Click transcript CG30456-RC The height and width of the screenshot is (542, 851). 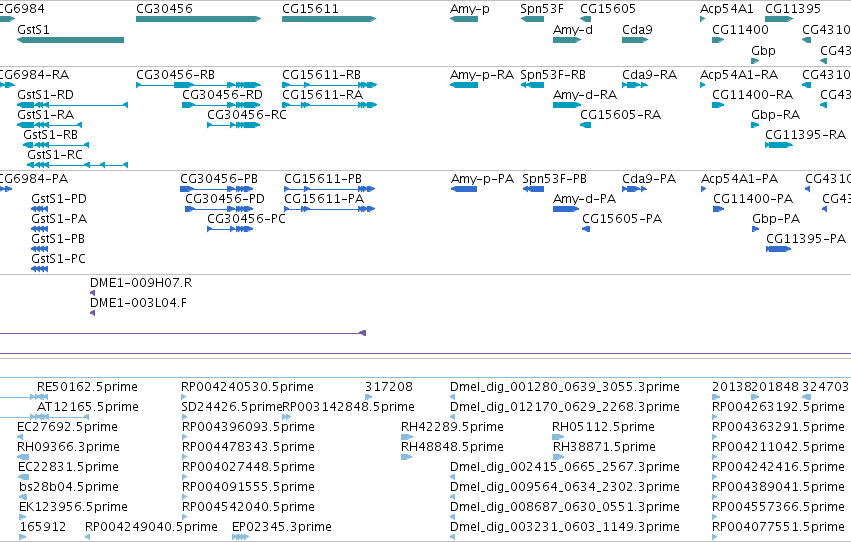point(246,115)
